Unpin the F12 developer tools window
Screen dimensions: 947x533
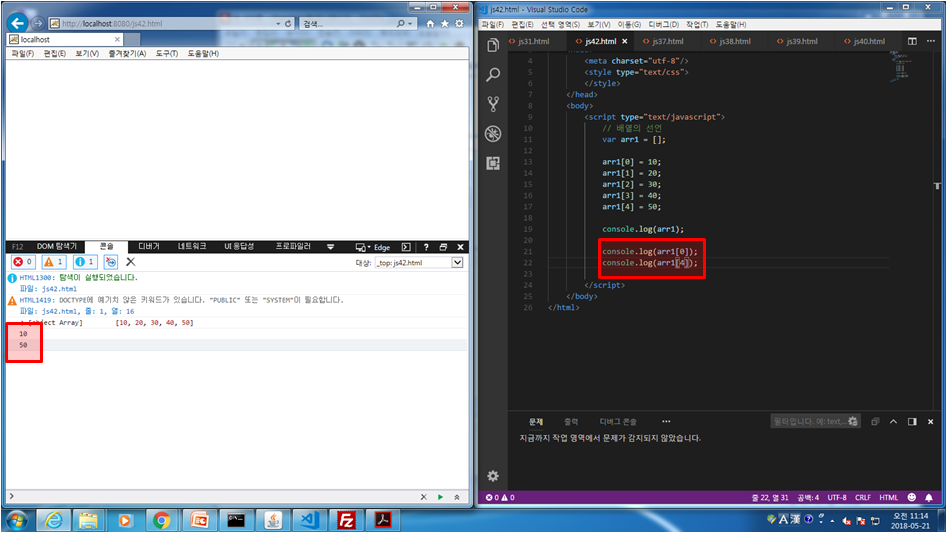pos(443,247)
